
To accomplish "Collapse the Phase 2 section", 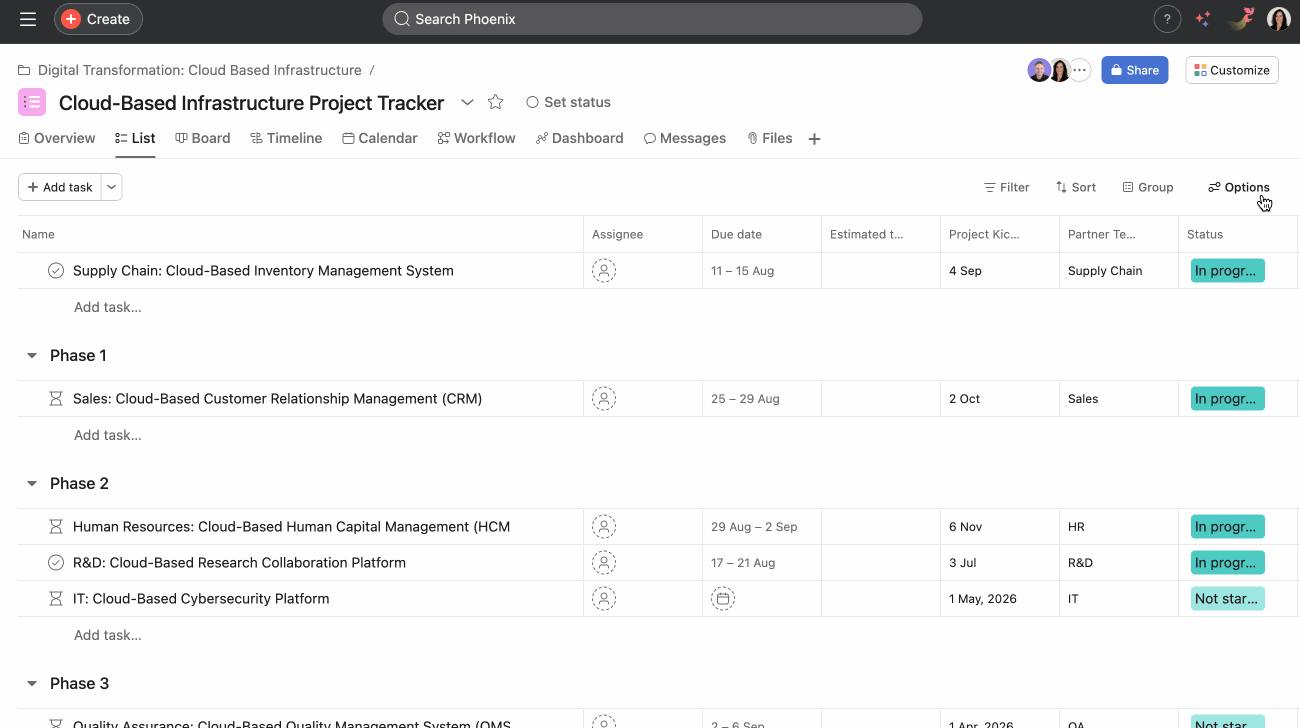I will point(32,484).
